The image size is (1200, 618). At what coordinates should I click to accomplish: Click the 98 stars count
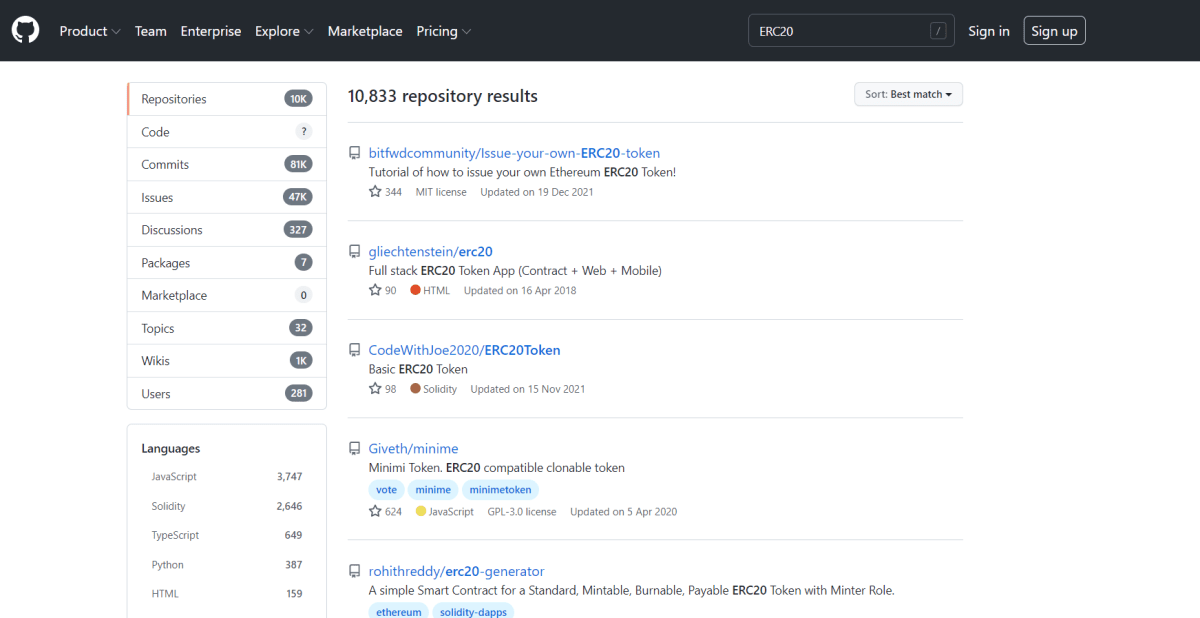[382, 389]
